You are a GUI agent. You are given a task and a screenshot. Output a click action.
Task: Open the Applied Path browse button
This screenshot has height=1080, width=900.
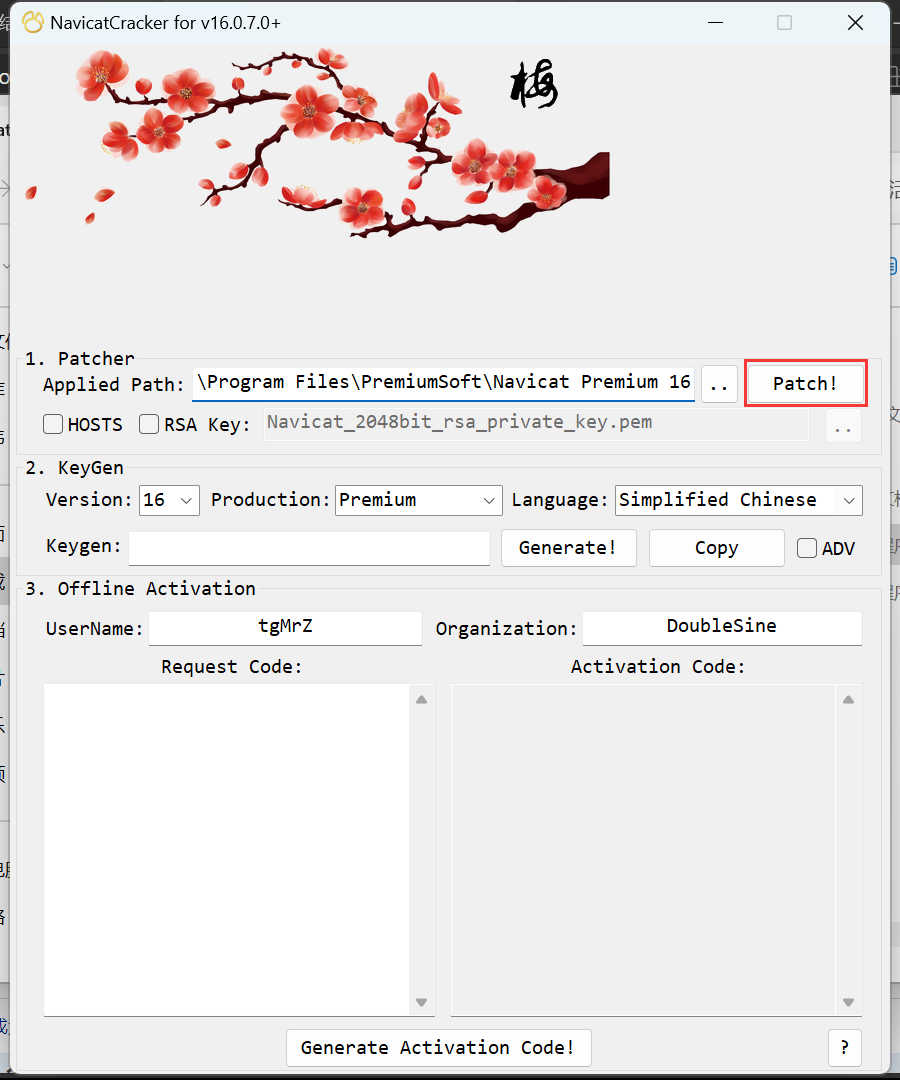[719, 384]
